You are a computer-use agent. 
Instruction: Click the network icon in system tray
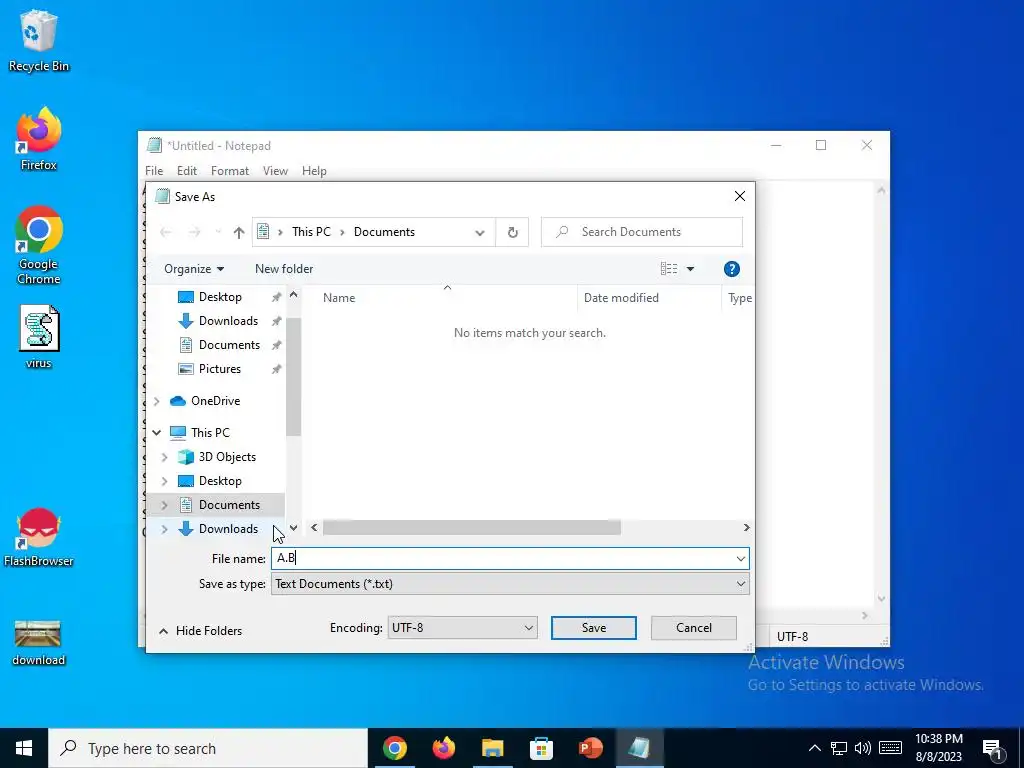point(839,748)
